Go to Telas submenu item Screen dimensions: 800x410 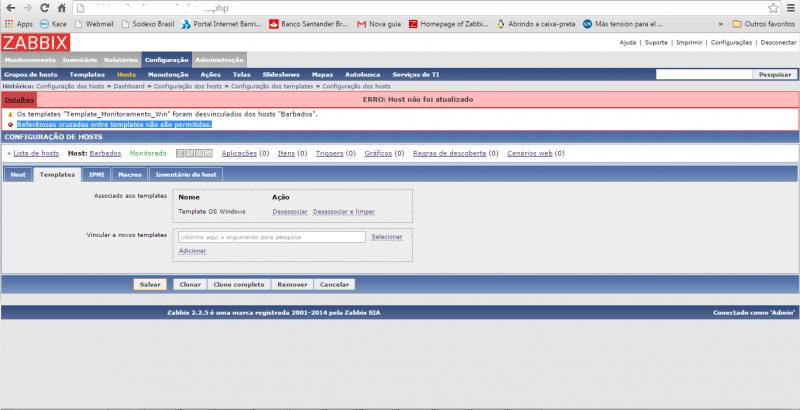click(241, 75)
